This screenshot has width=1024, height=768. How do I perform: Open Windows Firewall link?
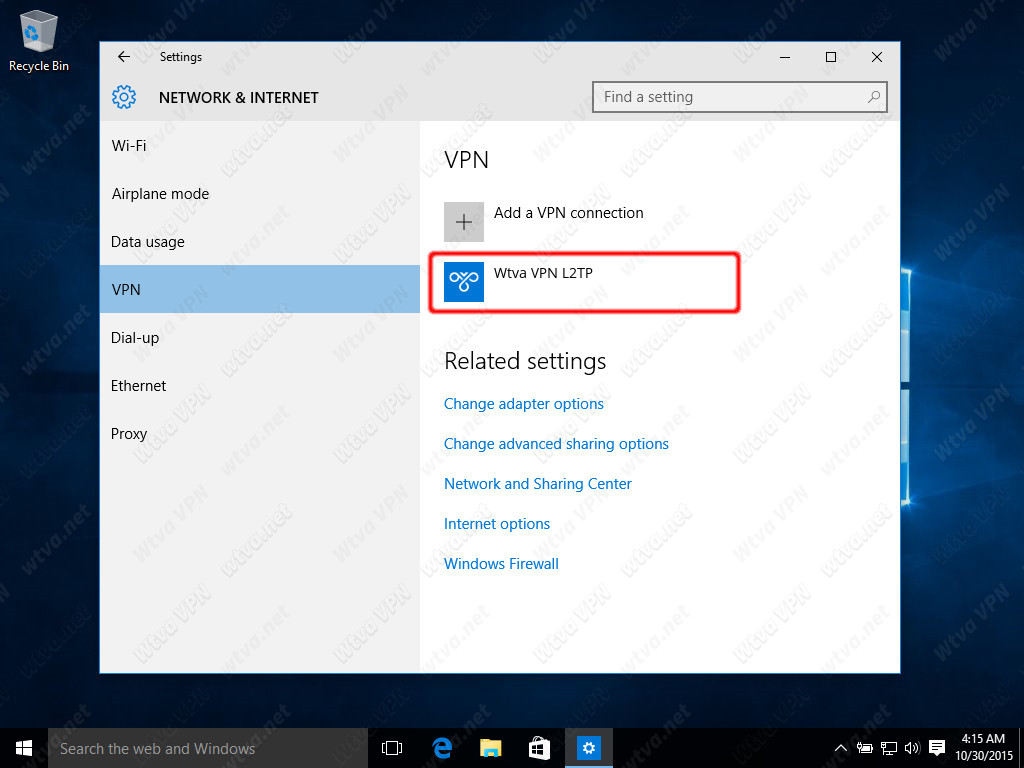click(x=502, y=564)
